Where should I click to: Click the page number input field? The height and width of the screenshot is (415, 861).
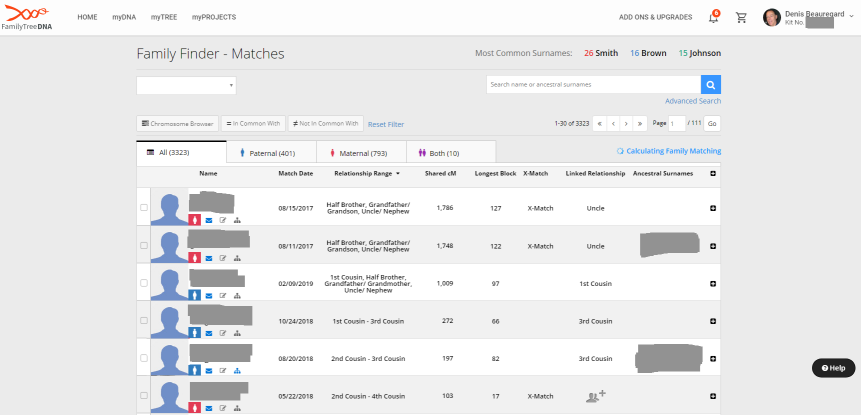(x=677, y=124)
